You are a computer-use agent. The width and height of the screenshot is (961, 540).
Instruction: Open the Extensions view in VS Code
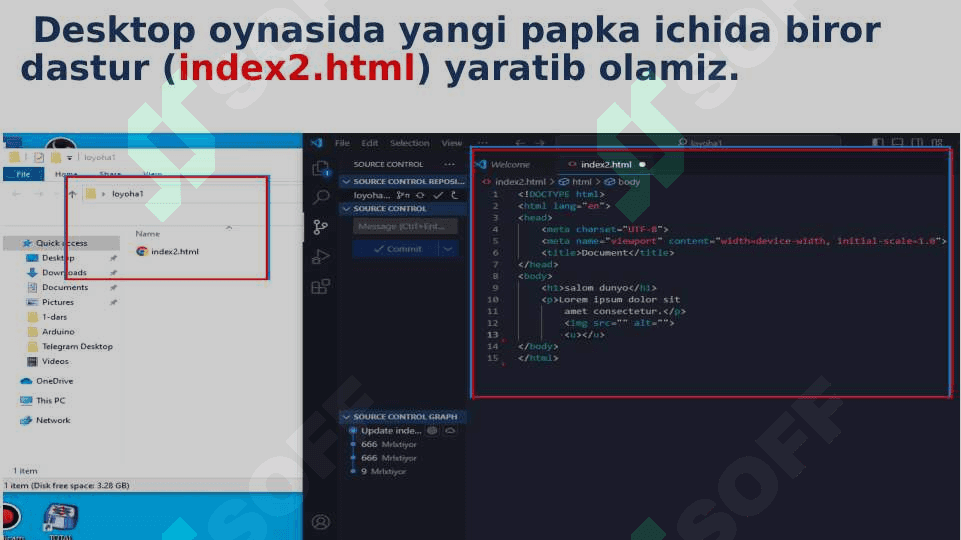(x=321, y=286)
